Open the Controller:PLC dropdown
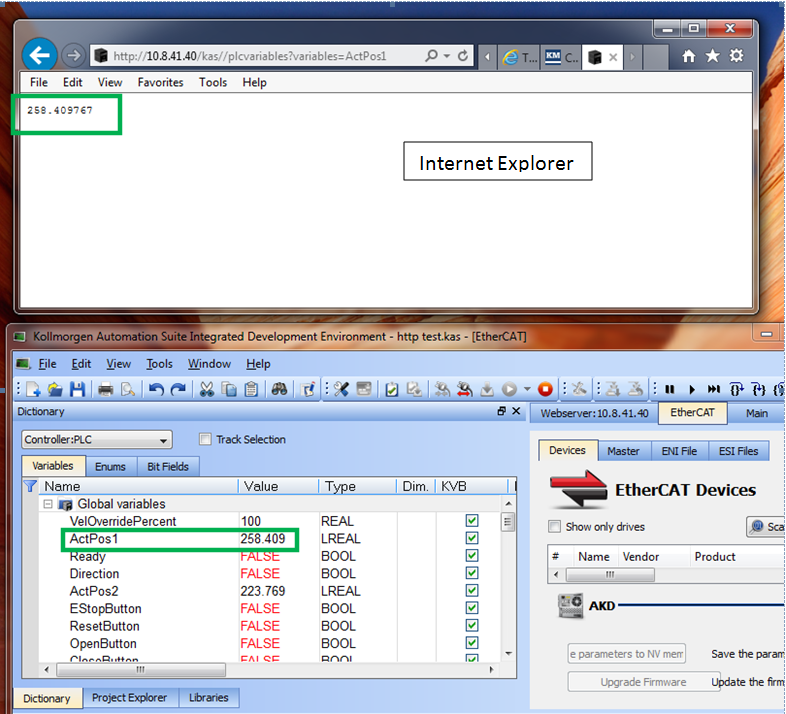786x714 pixels. pos(97,440)
